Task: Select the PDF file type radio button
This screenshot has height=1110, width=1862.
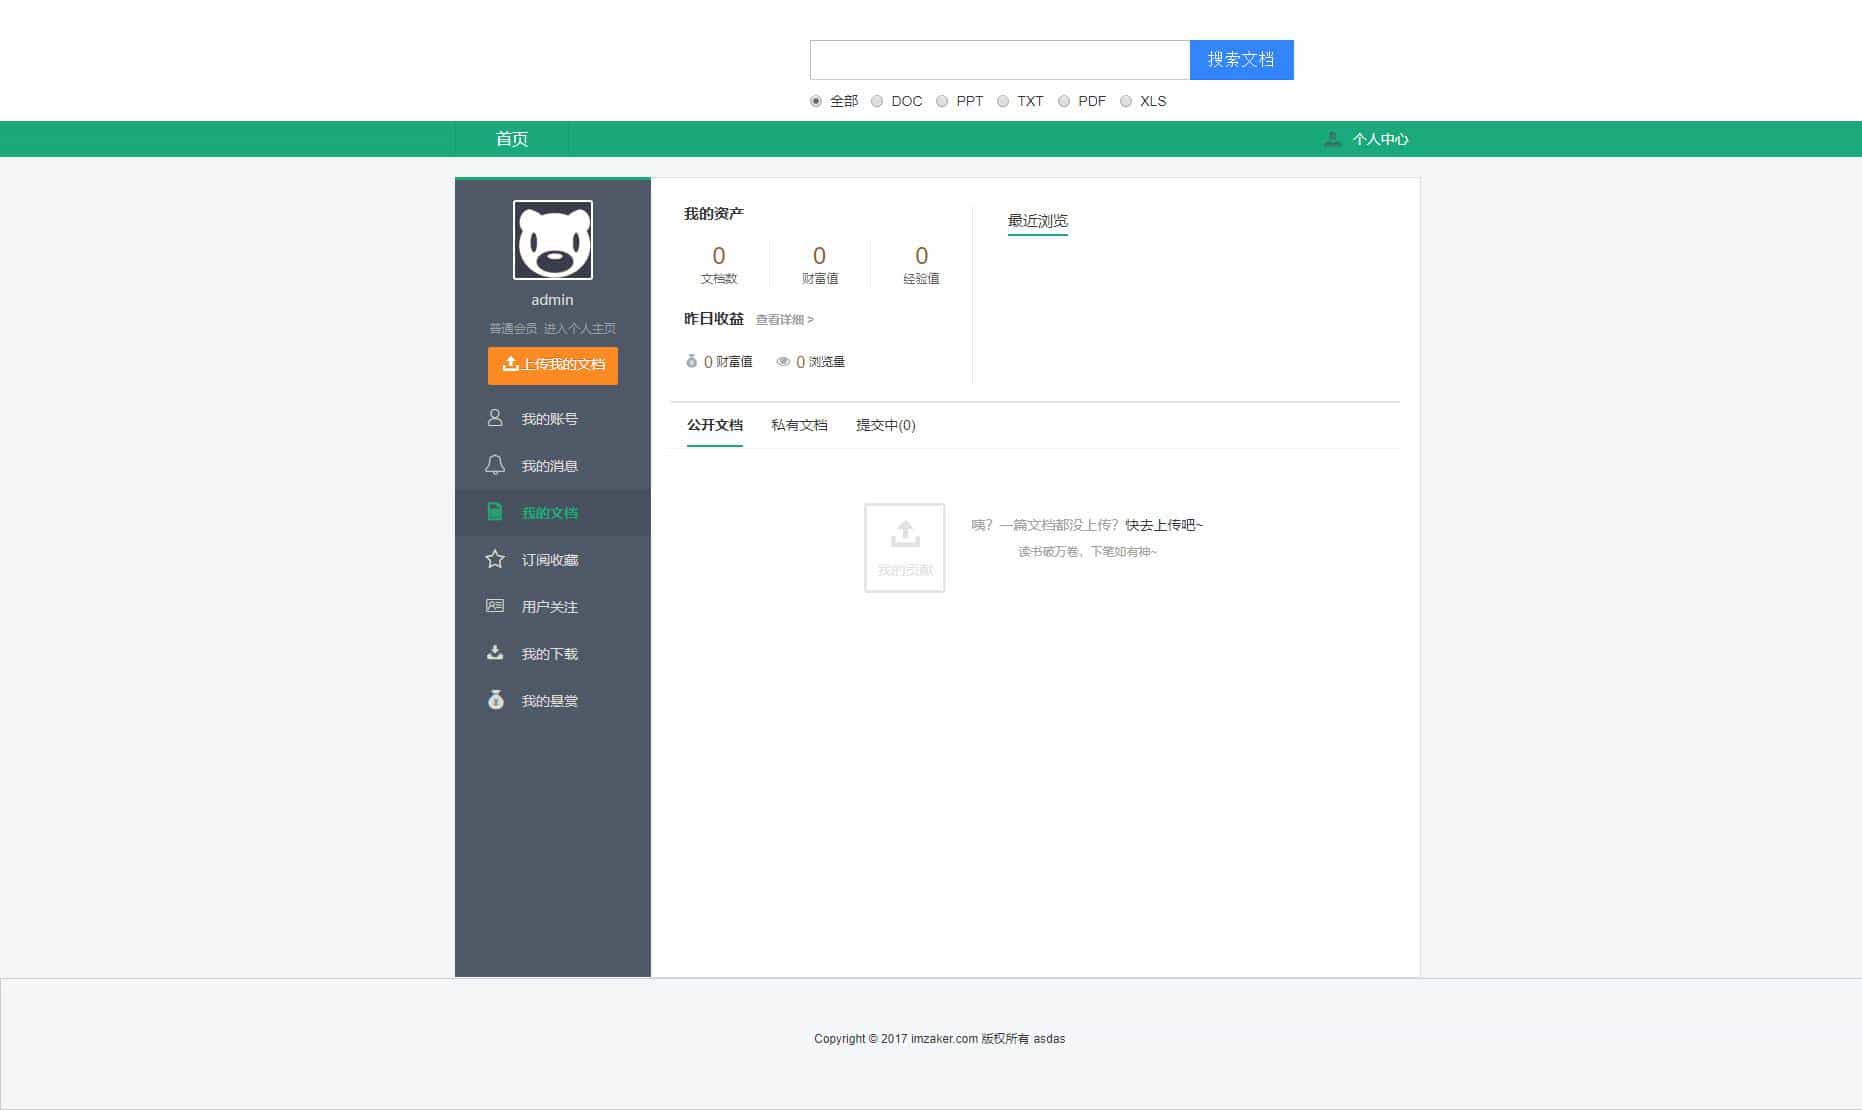Action: tap(1064, 101)
